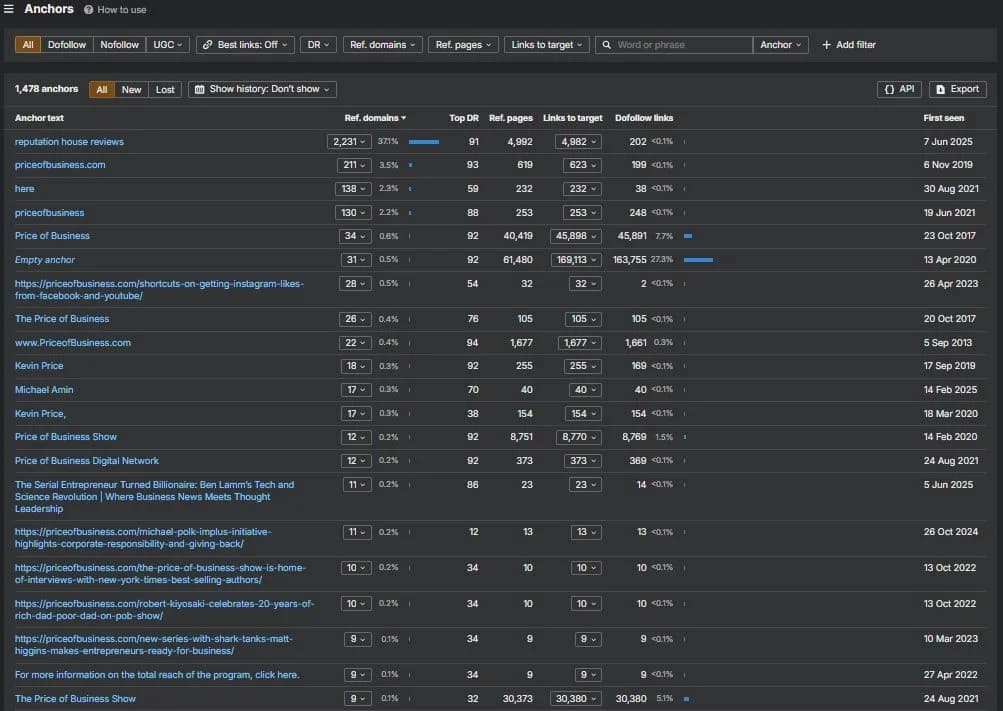Open the hamburger menu icon

[x=9, y=9]
